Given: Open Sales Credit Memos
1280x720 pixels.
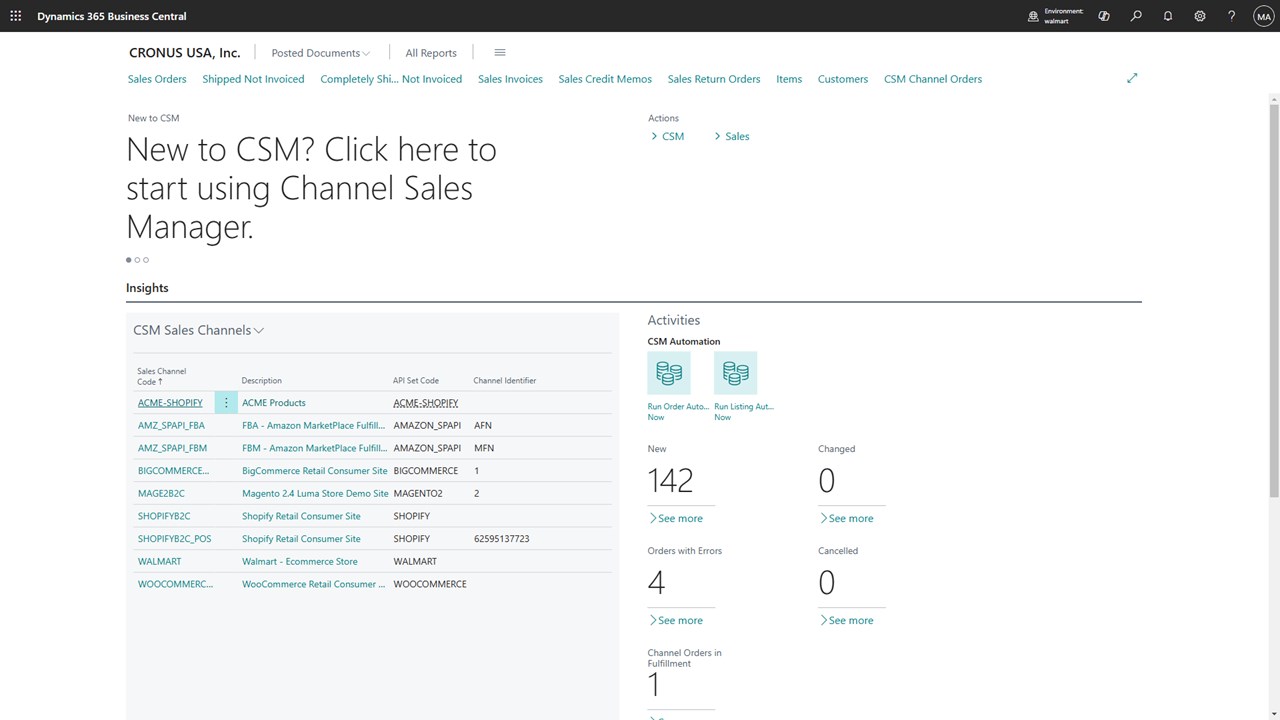Looking at the screenshot, I should tap(605, 79).
